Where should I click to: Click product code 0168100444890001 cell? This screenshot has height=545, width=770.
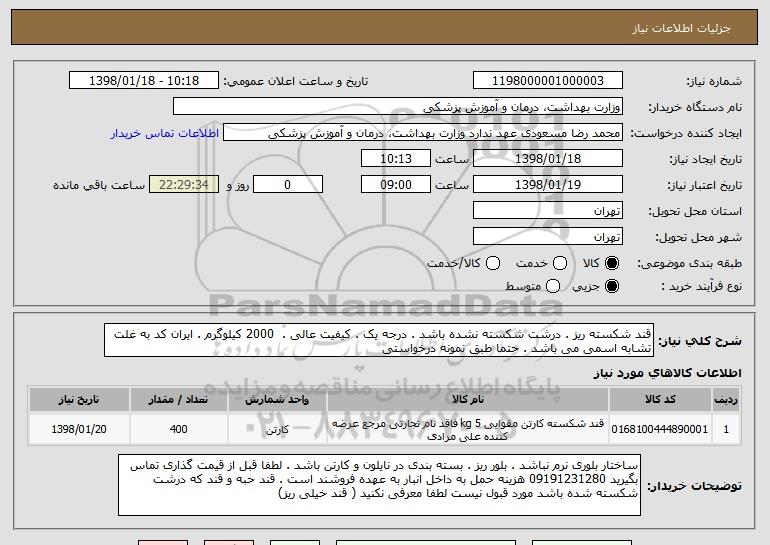[x=660, y=429]
